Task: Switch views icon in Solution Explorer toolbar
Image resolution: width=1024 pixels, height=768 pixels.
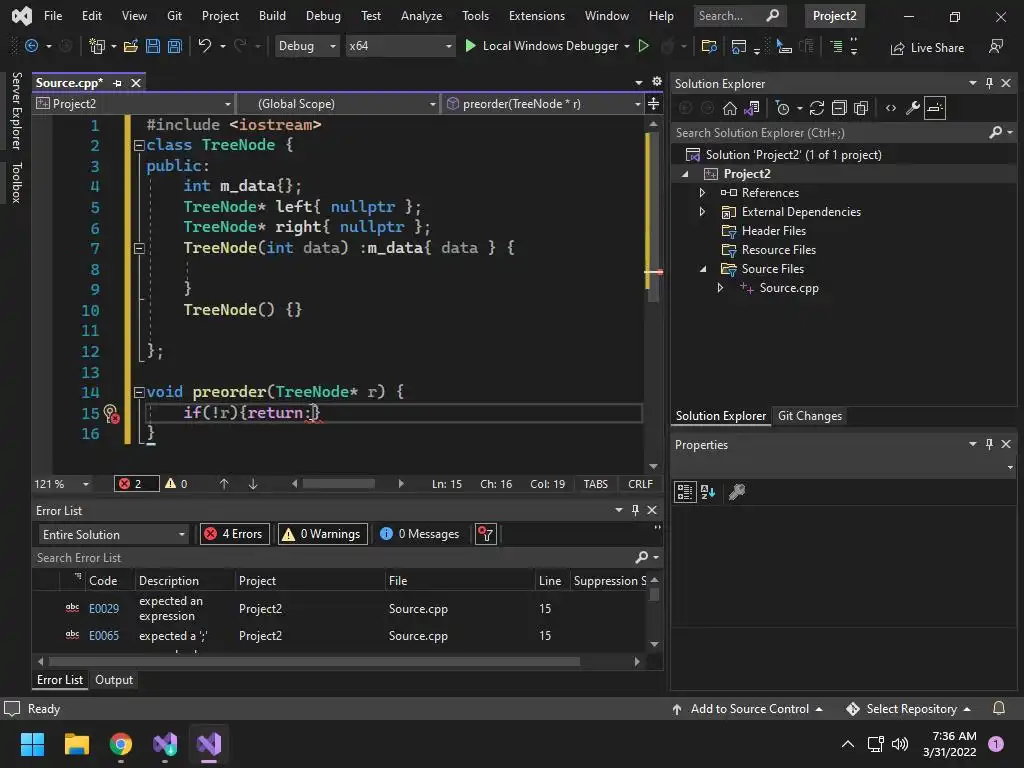Action: click(752, 108)
